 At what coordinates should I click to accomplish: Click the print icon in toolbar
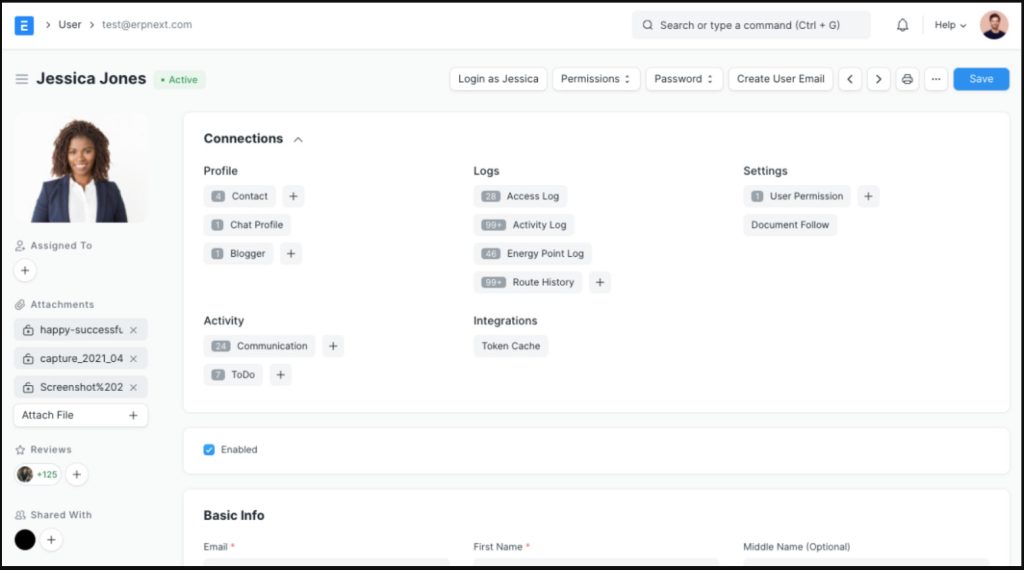(907, 79)
